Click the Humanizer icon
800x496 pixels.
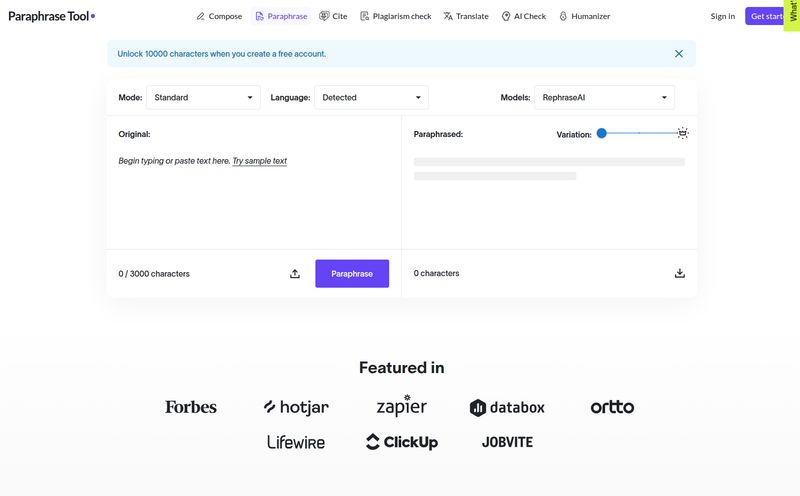[x=563, y=16]
